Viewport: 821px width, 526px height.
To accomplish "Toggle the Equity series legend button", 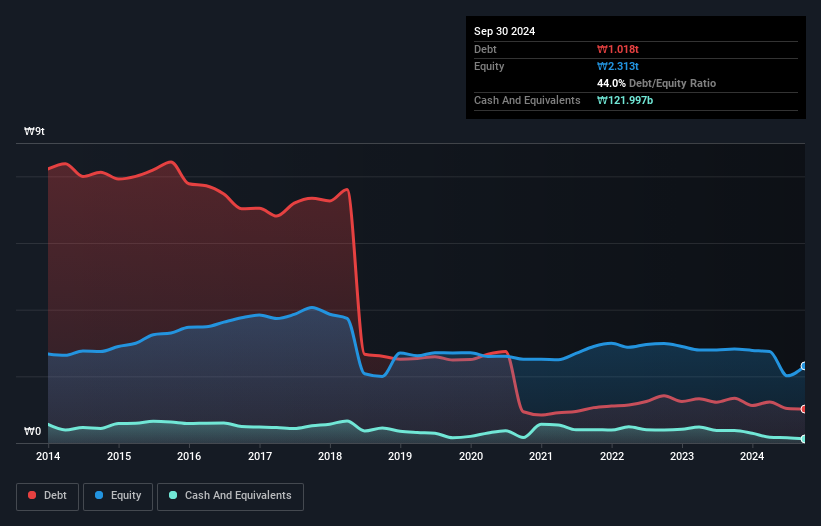I will 118,496.
